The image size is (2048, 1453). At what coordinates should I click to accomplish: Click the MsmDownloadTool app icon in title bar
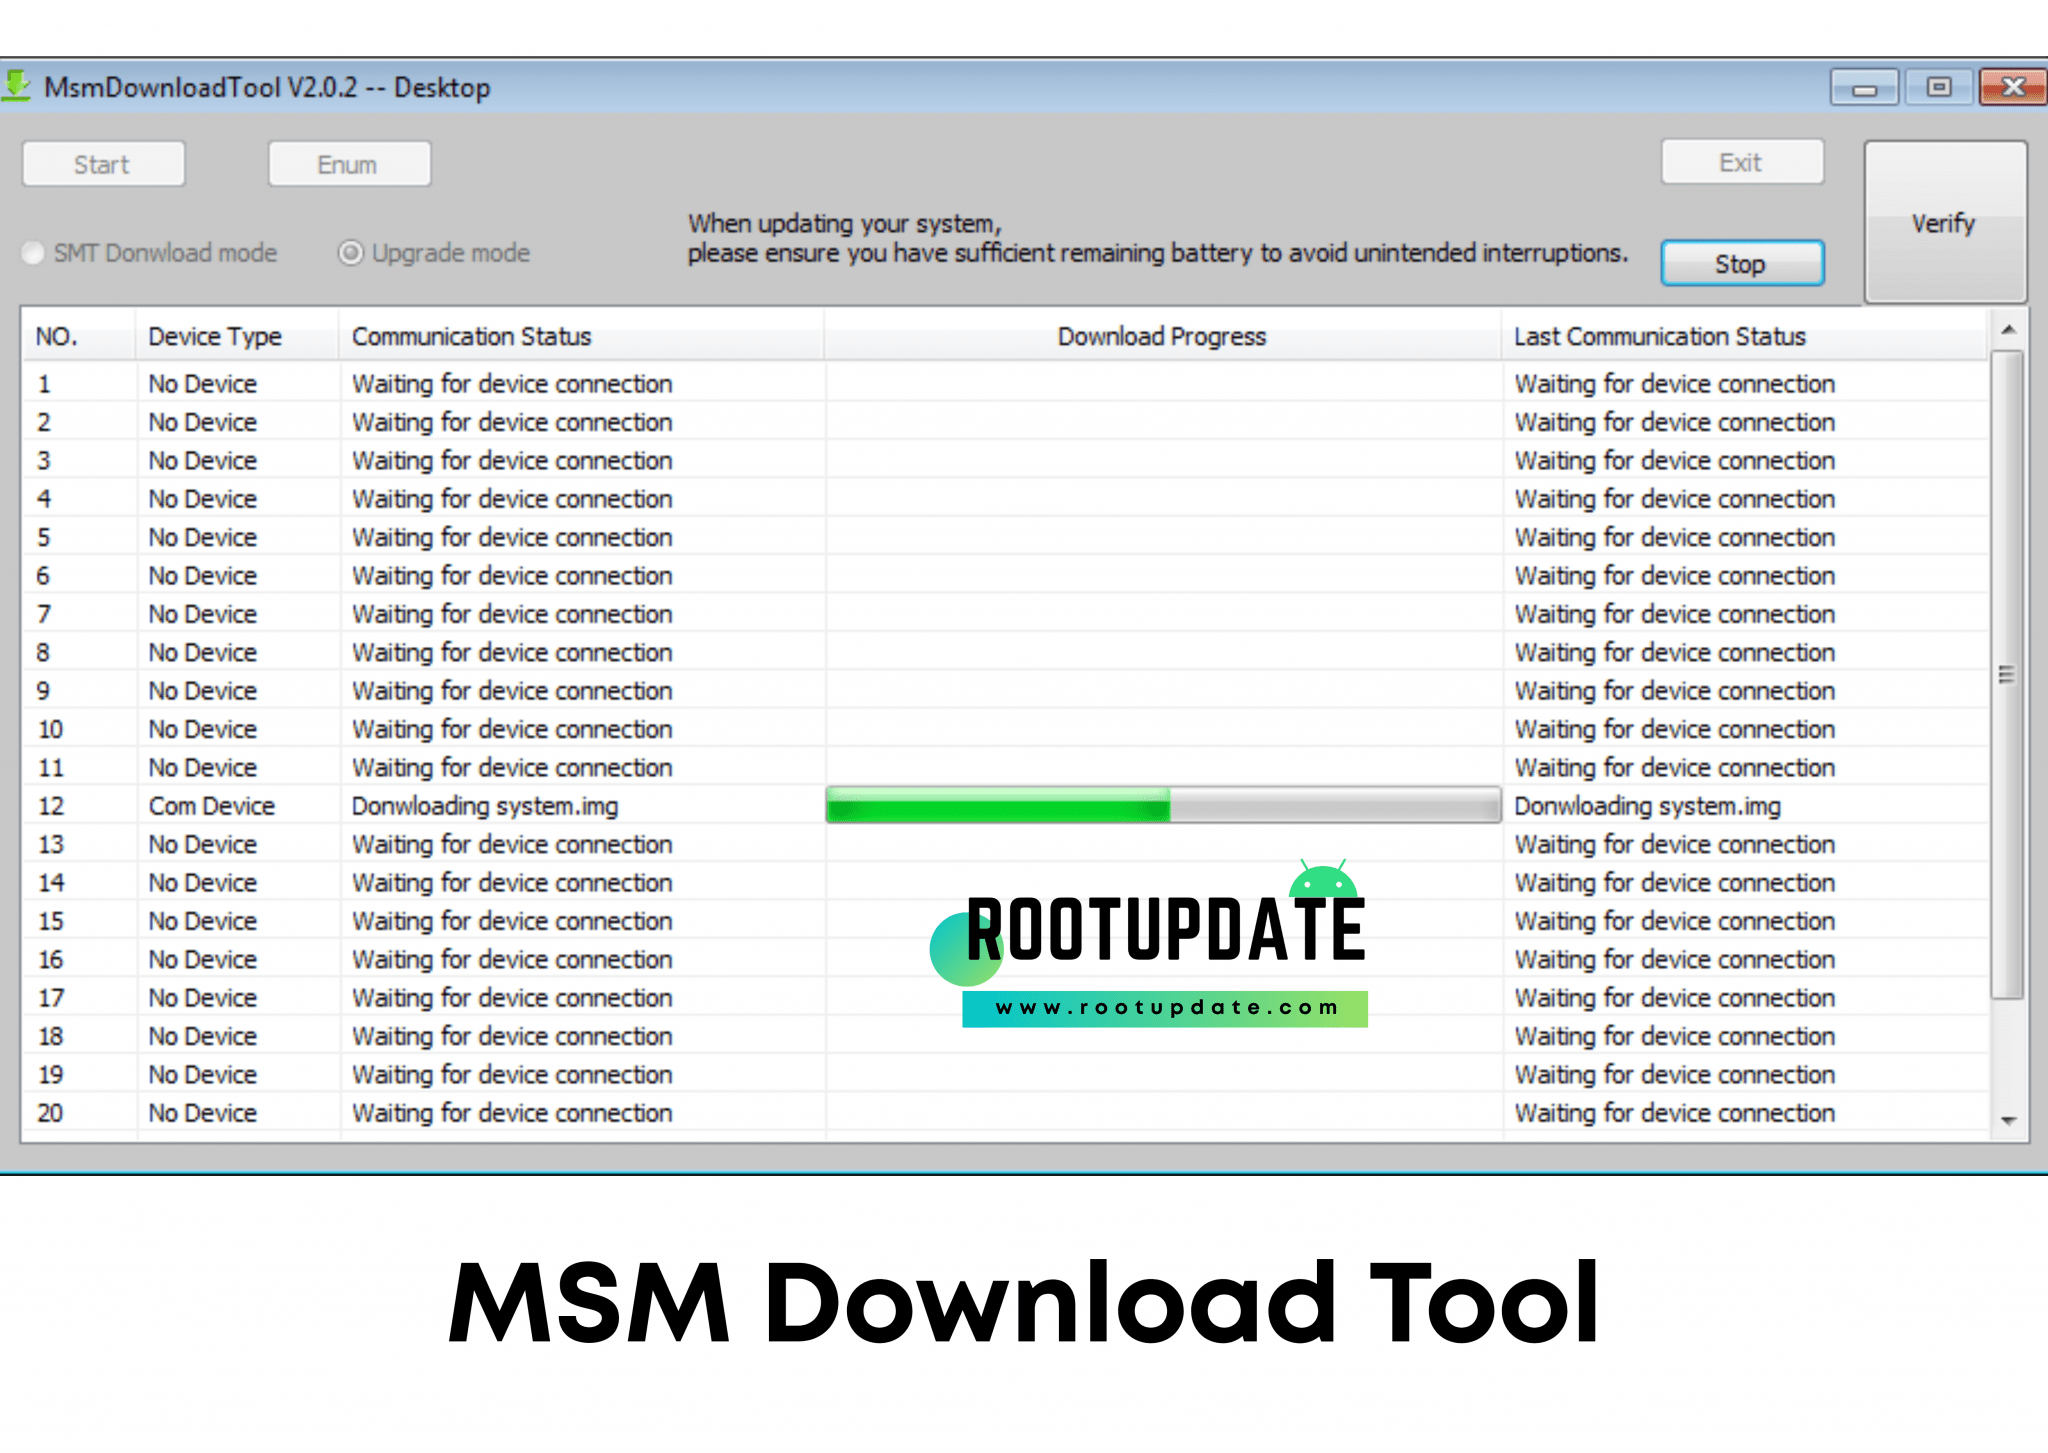point(17,87)
